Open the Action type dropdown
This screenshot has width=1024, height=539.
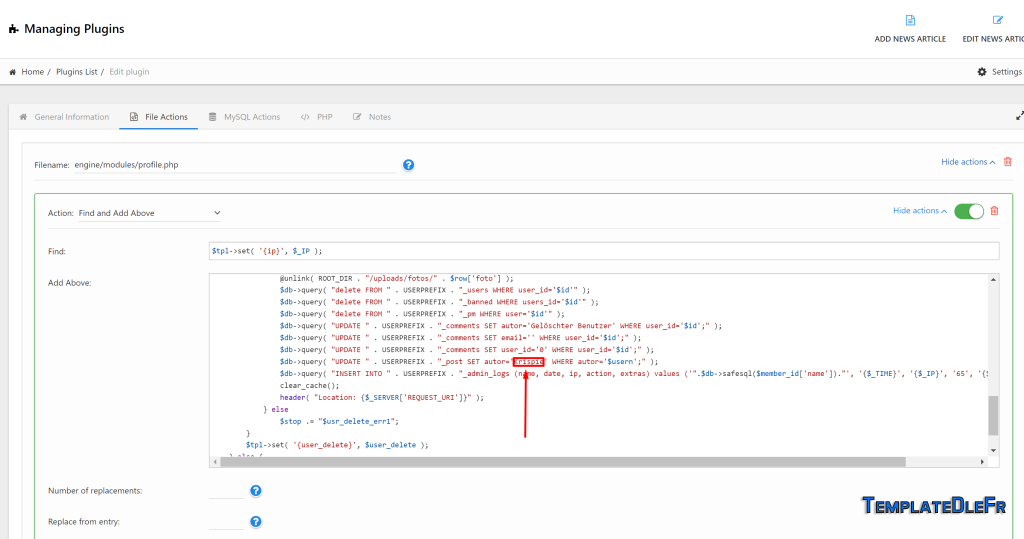click(150, 213)
